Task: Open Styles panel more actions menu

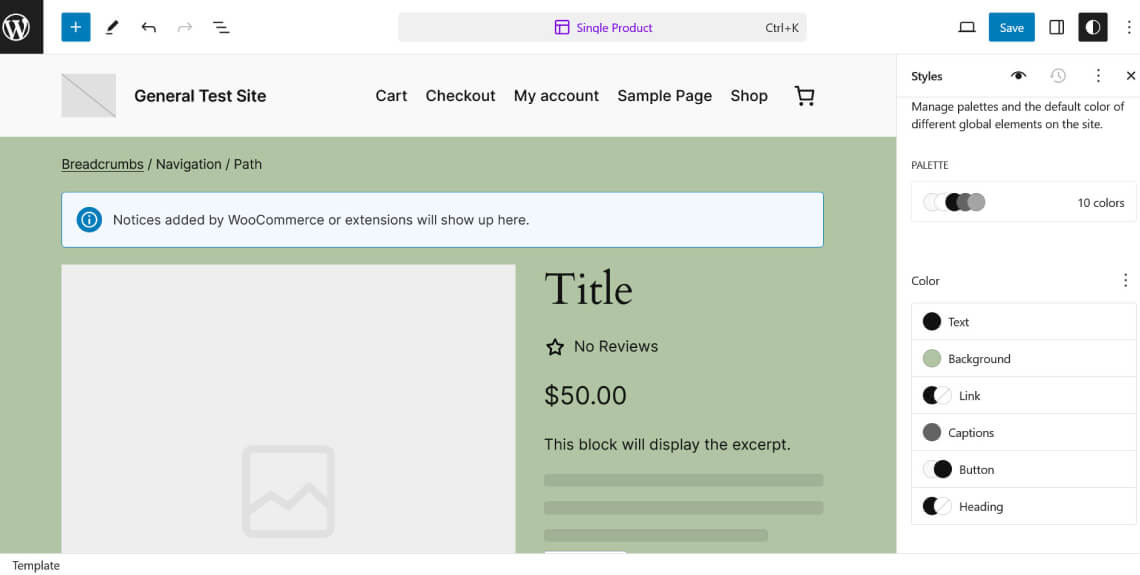Action: [1098, 76]
